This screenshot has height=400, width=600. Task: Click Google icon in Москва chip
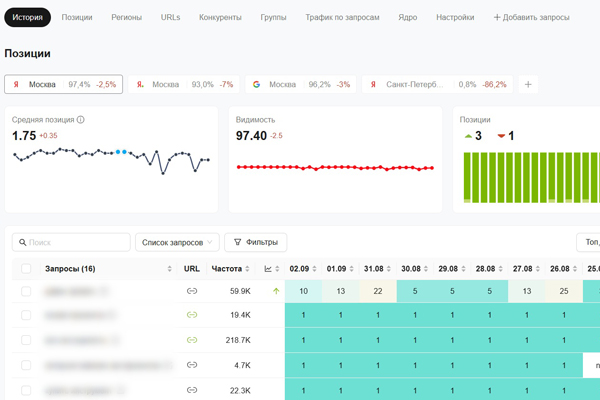click(256, 84)
